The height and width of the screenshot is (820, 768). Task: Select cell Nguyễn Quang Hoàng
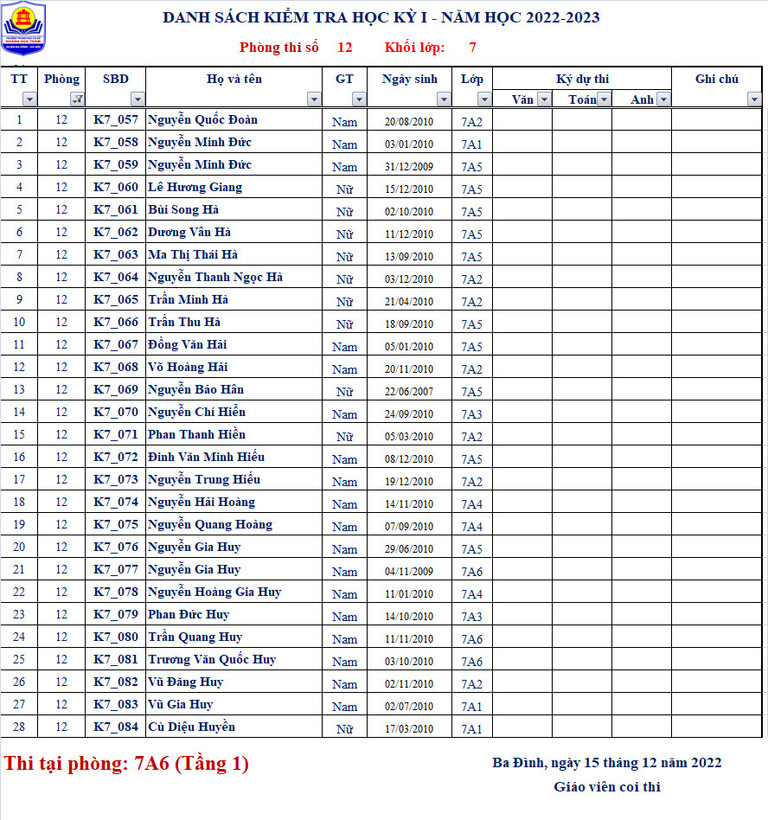tap(234, 525)
